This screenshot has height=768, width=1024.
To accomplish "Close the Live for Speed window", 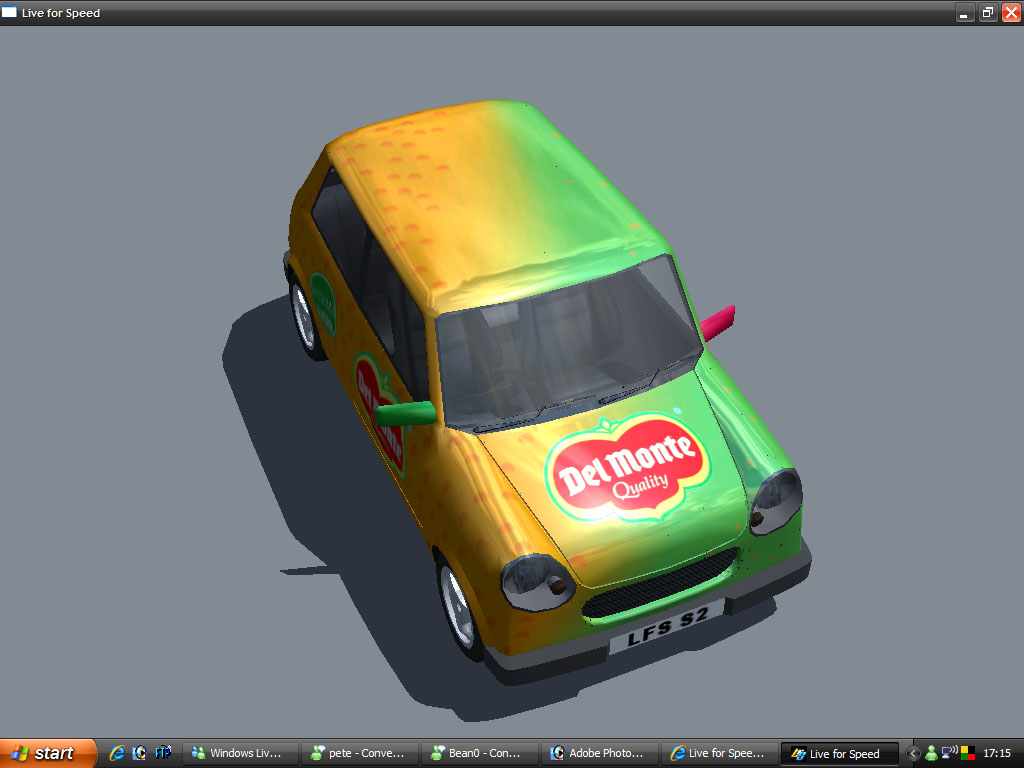I will point(1011,12).
